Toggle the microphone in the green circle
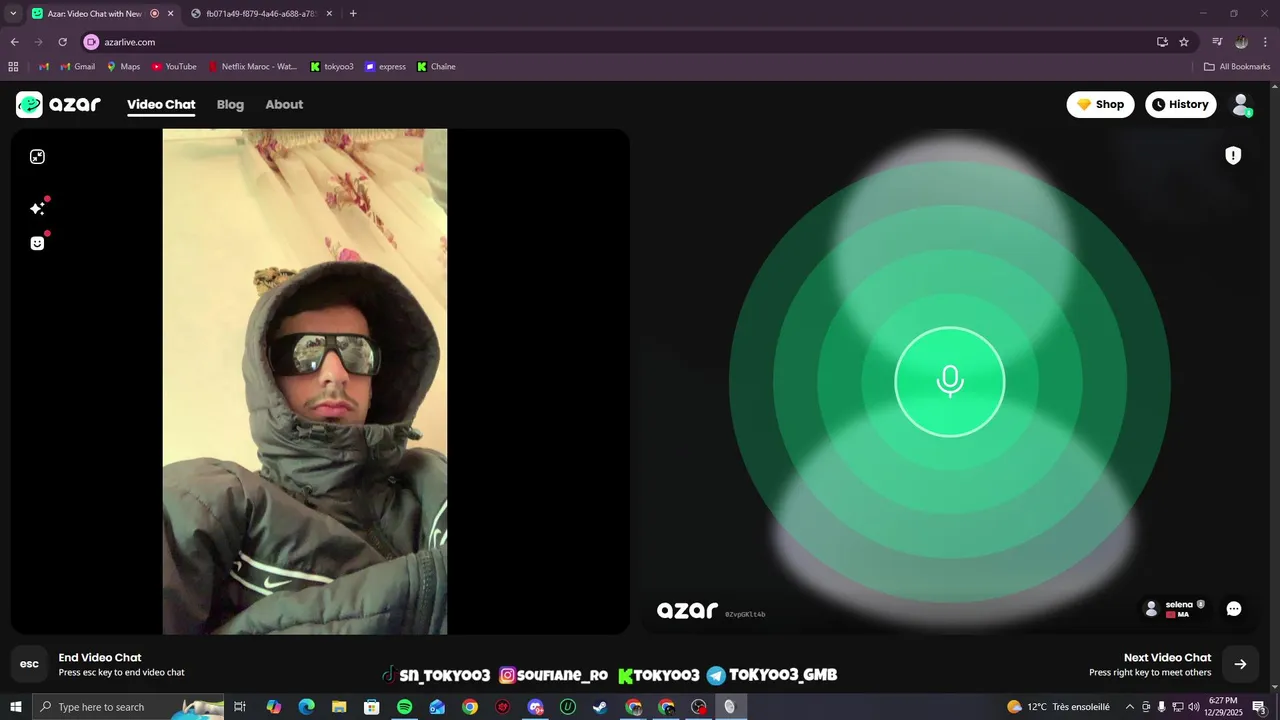Viewport: 1280px width, 720px height. 950,381
